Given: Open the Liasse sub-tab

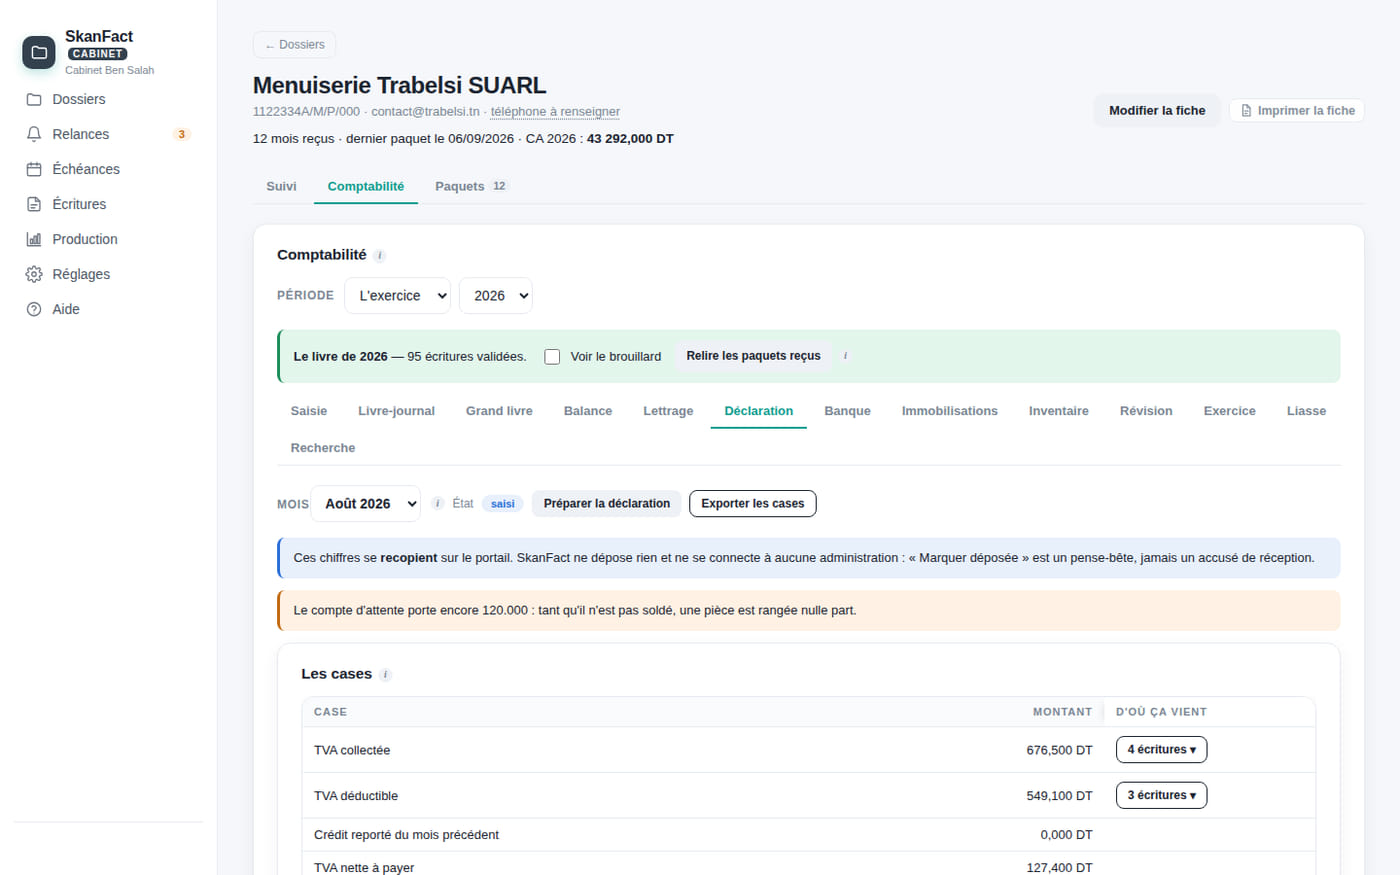Looking at the screenshot, I should click(x=1306, y=411).
